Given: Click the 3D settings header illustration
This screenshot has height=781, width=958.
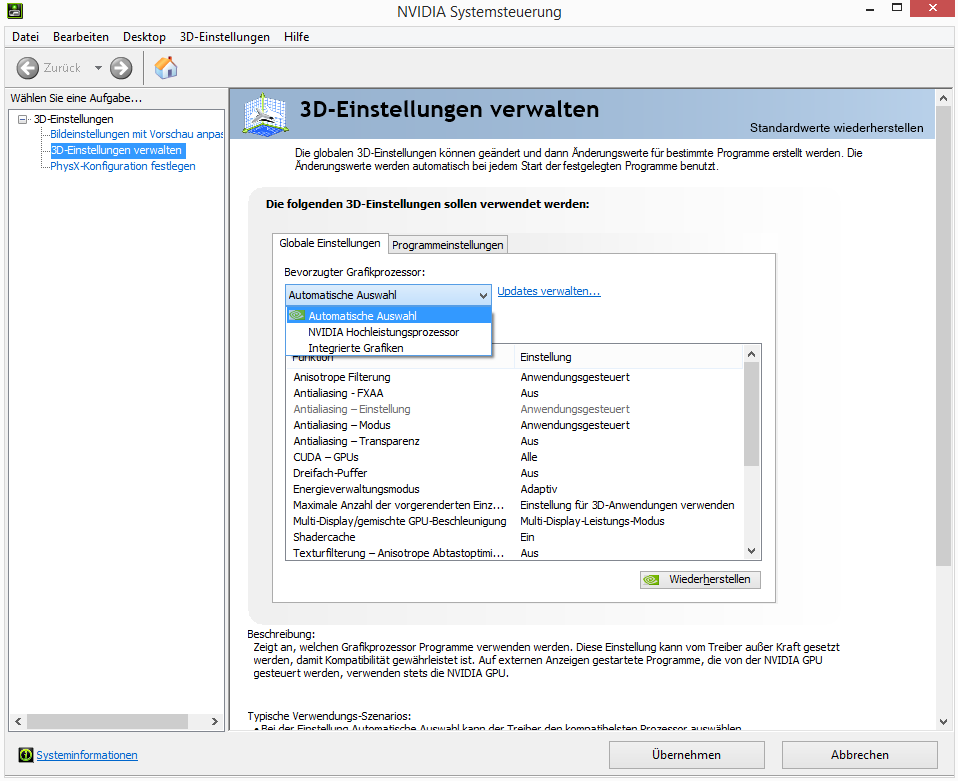Looking at the screenshot, I should [x=265, y=114].
